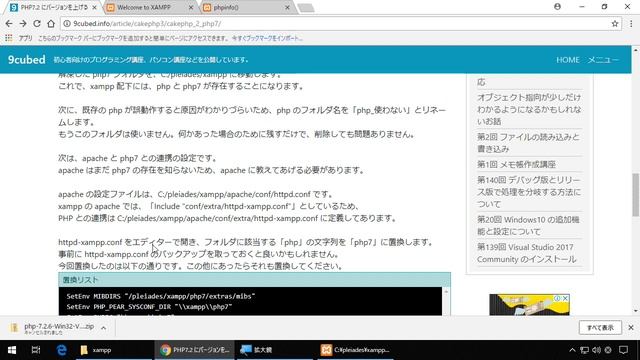This screenshot has height=360, width=640.
Task: Close the phpinfo() tab
Action: coord(287,7)
